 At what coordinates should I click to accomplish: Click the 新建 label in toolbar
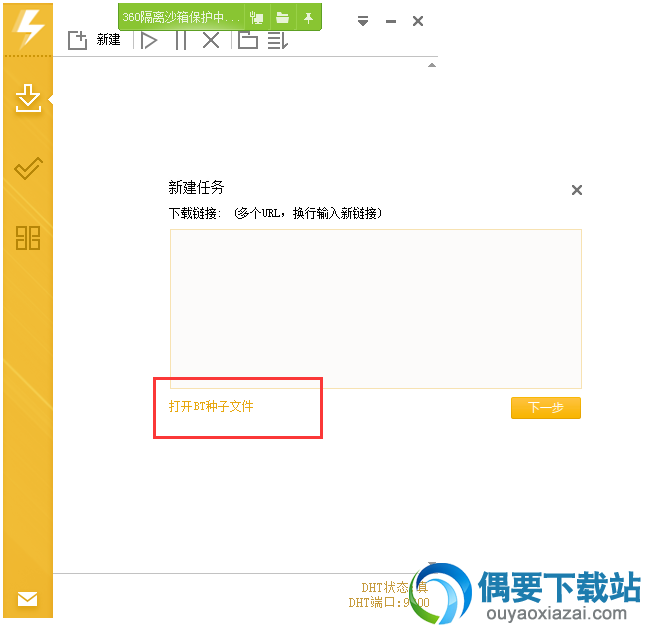pyautogui.click(x=109, y=40)
